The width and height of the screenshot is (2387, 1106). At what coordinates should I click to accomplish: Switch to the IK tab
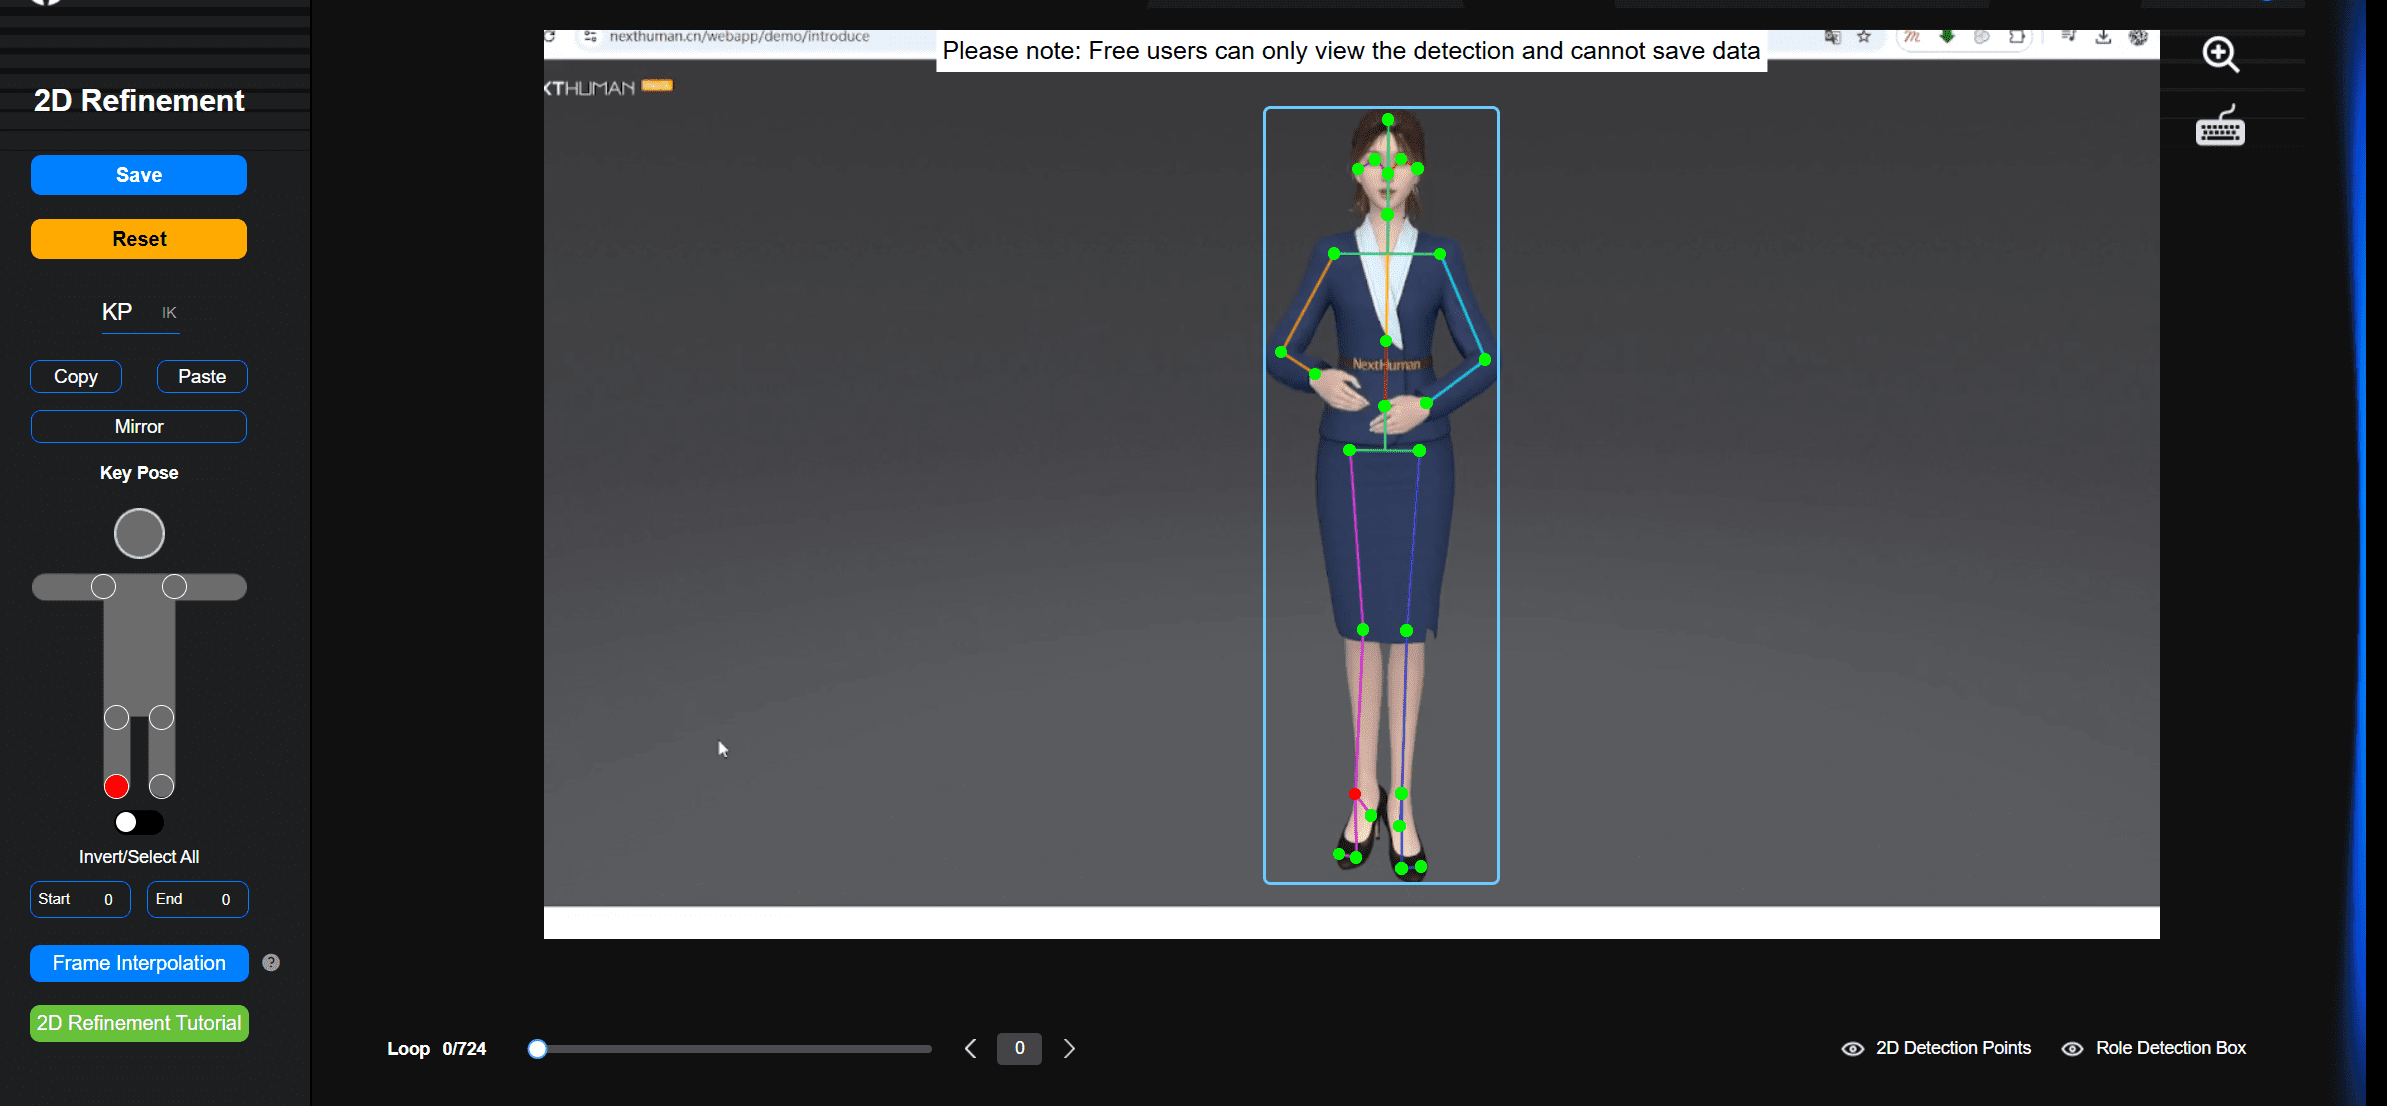click(x=169, y=313)
